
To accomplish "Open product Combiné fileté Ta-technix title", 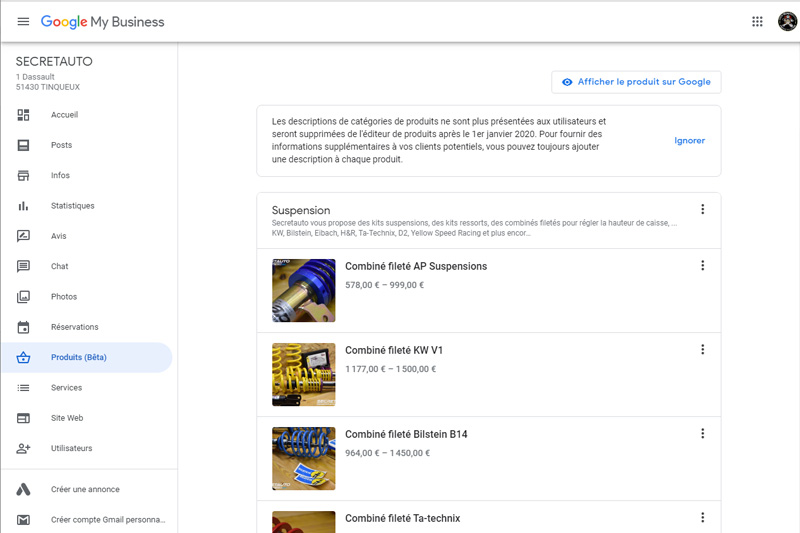I will (403, 518).
